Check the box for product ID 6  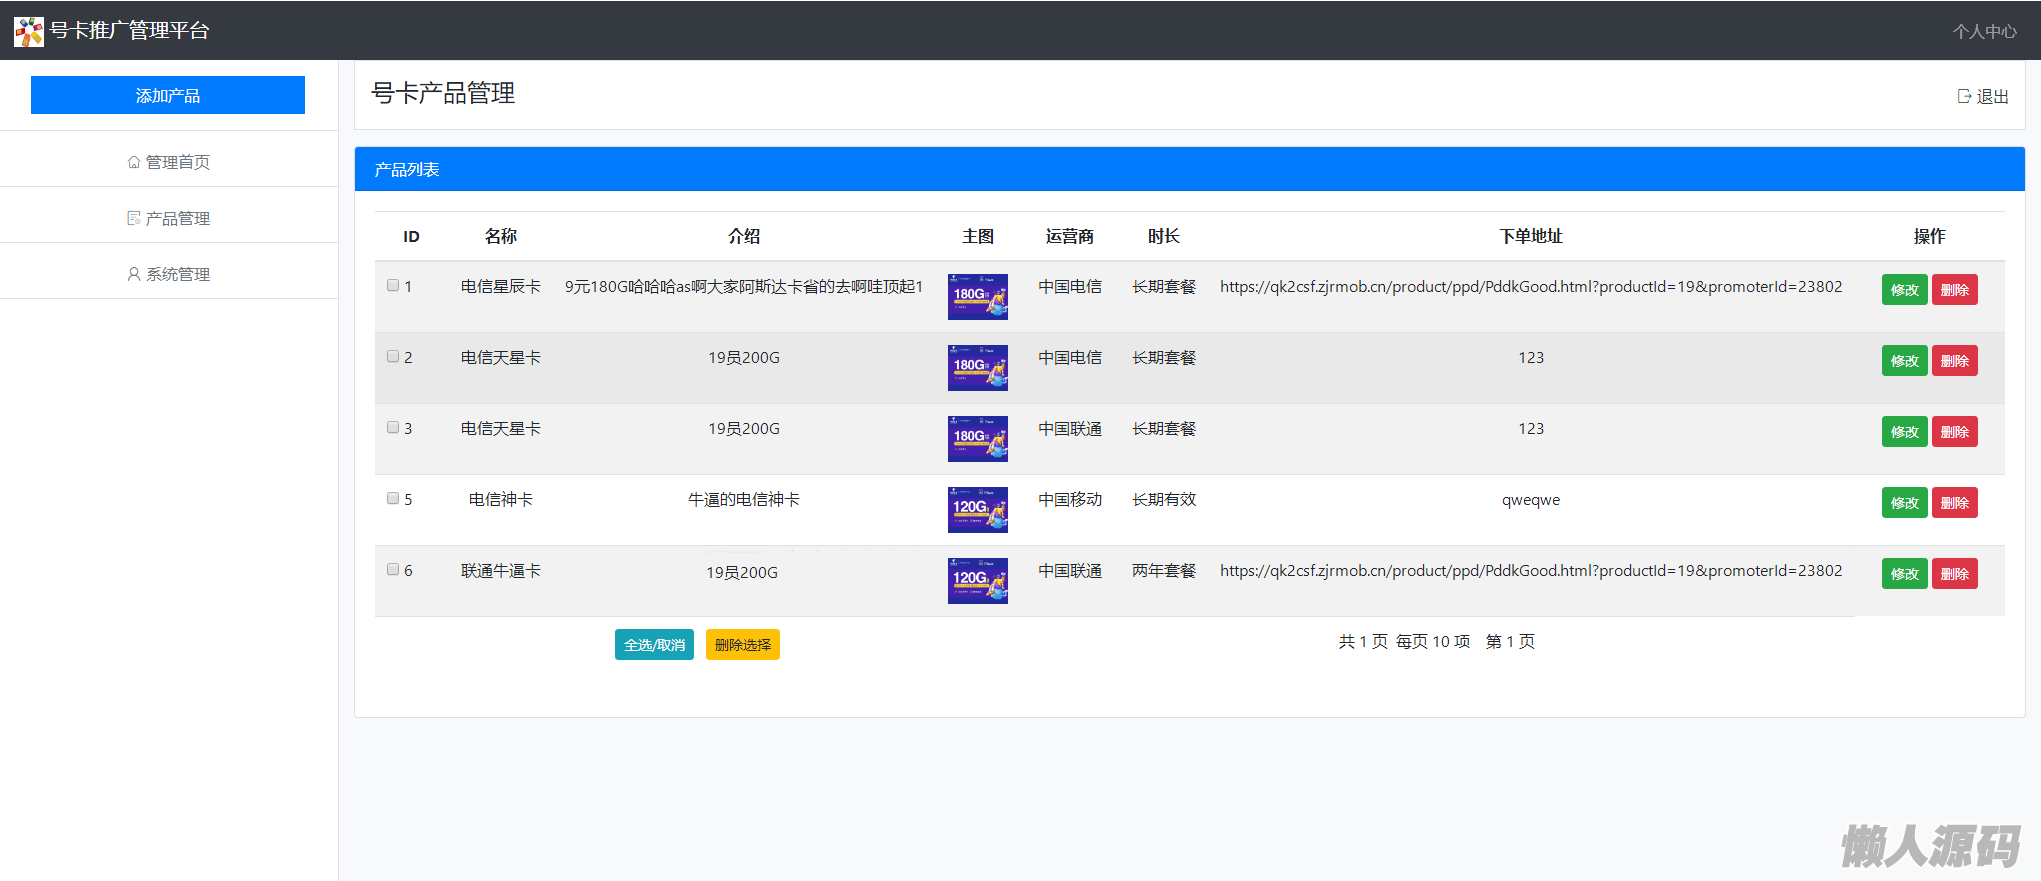point(393,569)
